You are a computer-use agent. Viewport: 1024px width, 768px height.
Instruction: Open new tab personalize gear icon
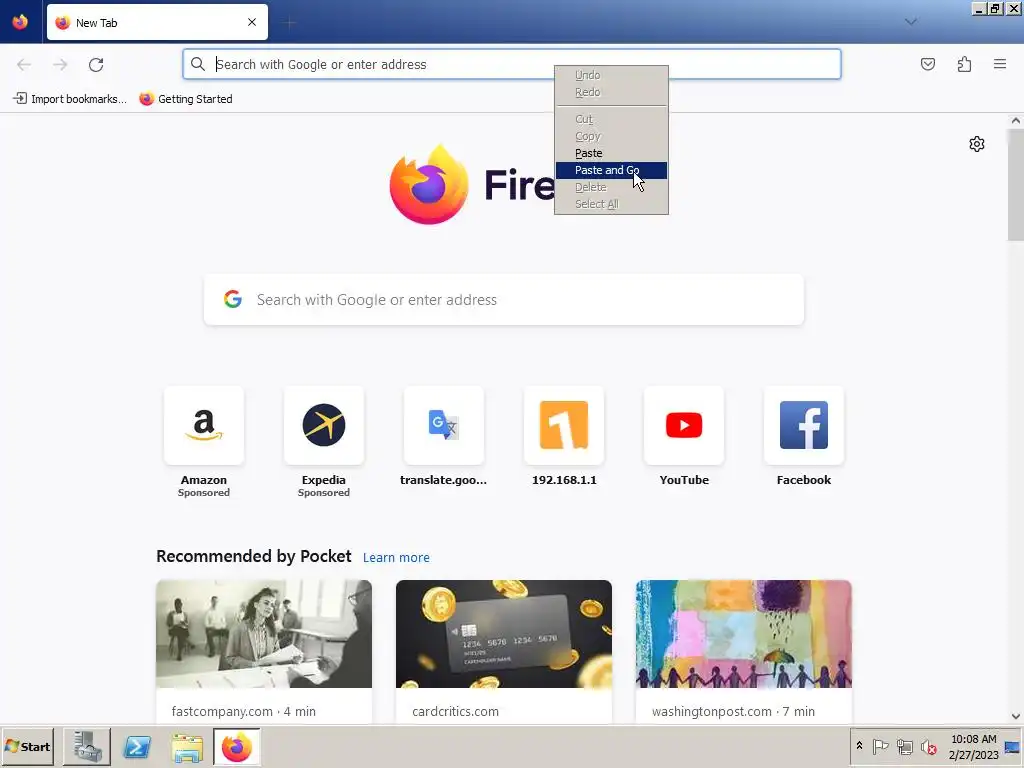[976, 144]
